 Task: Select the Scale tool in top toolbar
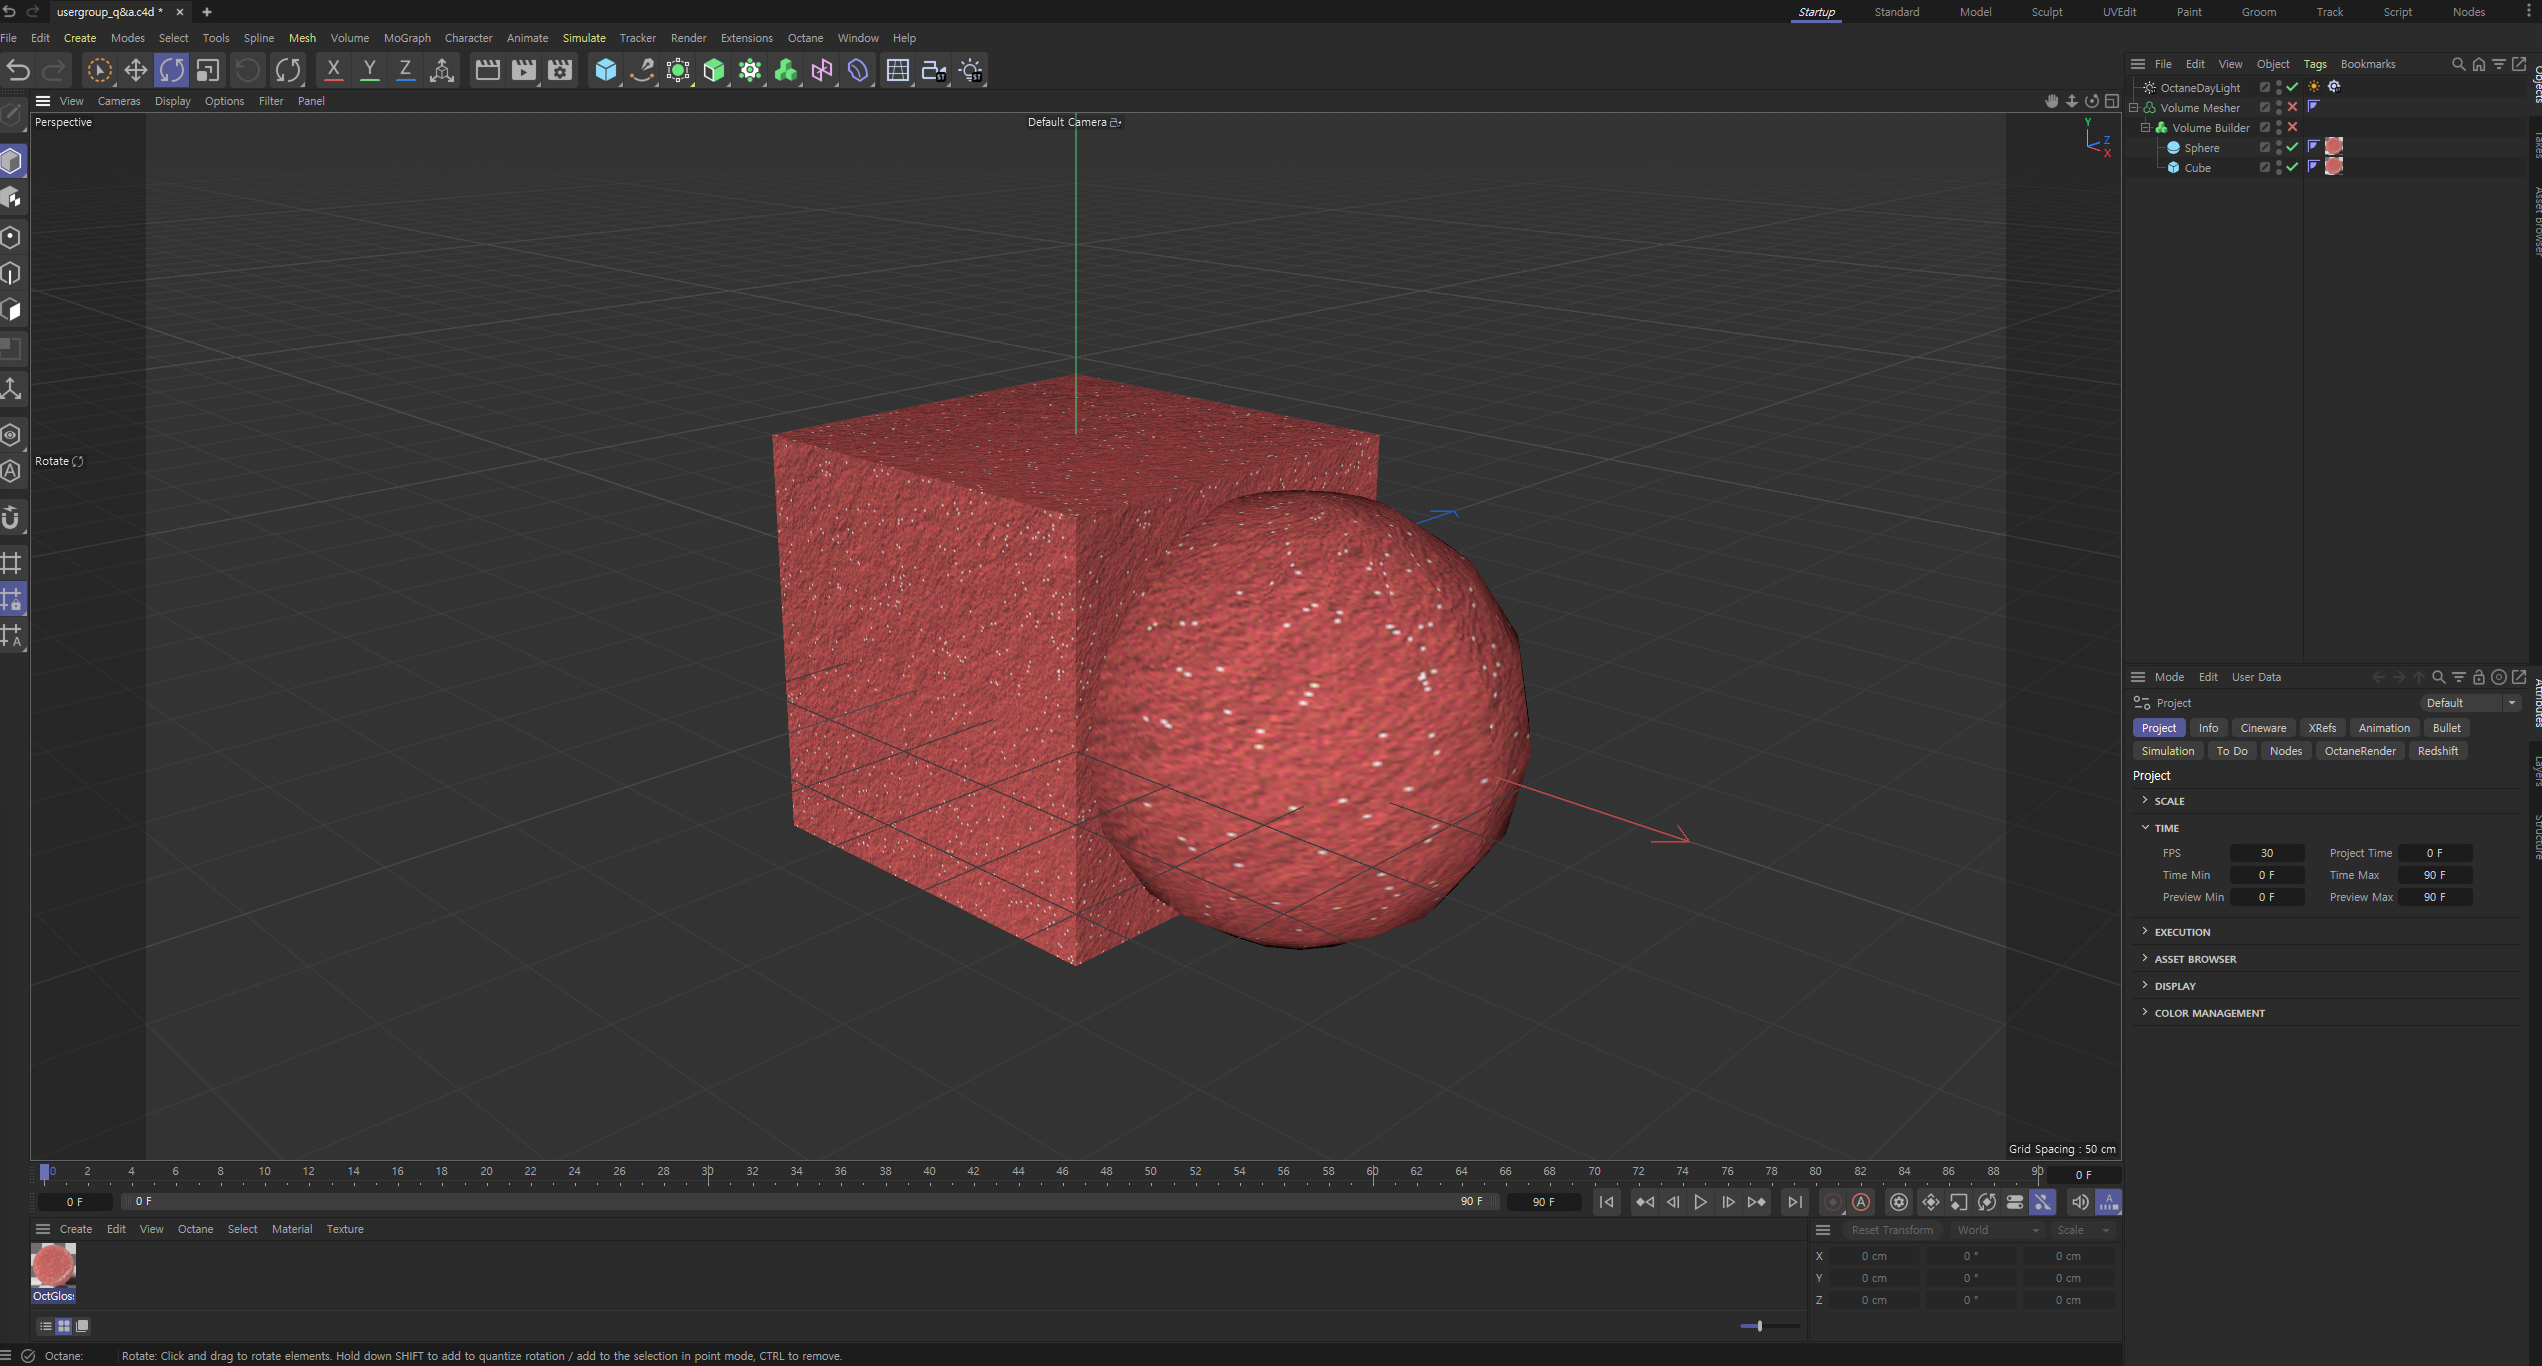pyautogui.click(x=207, y=70)
